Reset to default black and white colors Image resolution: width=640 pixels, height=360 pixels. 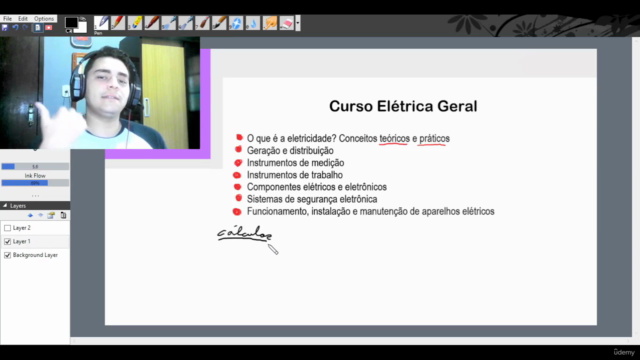coord(69,31)
